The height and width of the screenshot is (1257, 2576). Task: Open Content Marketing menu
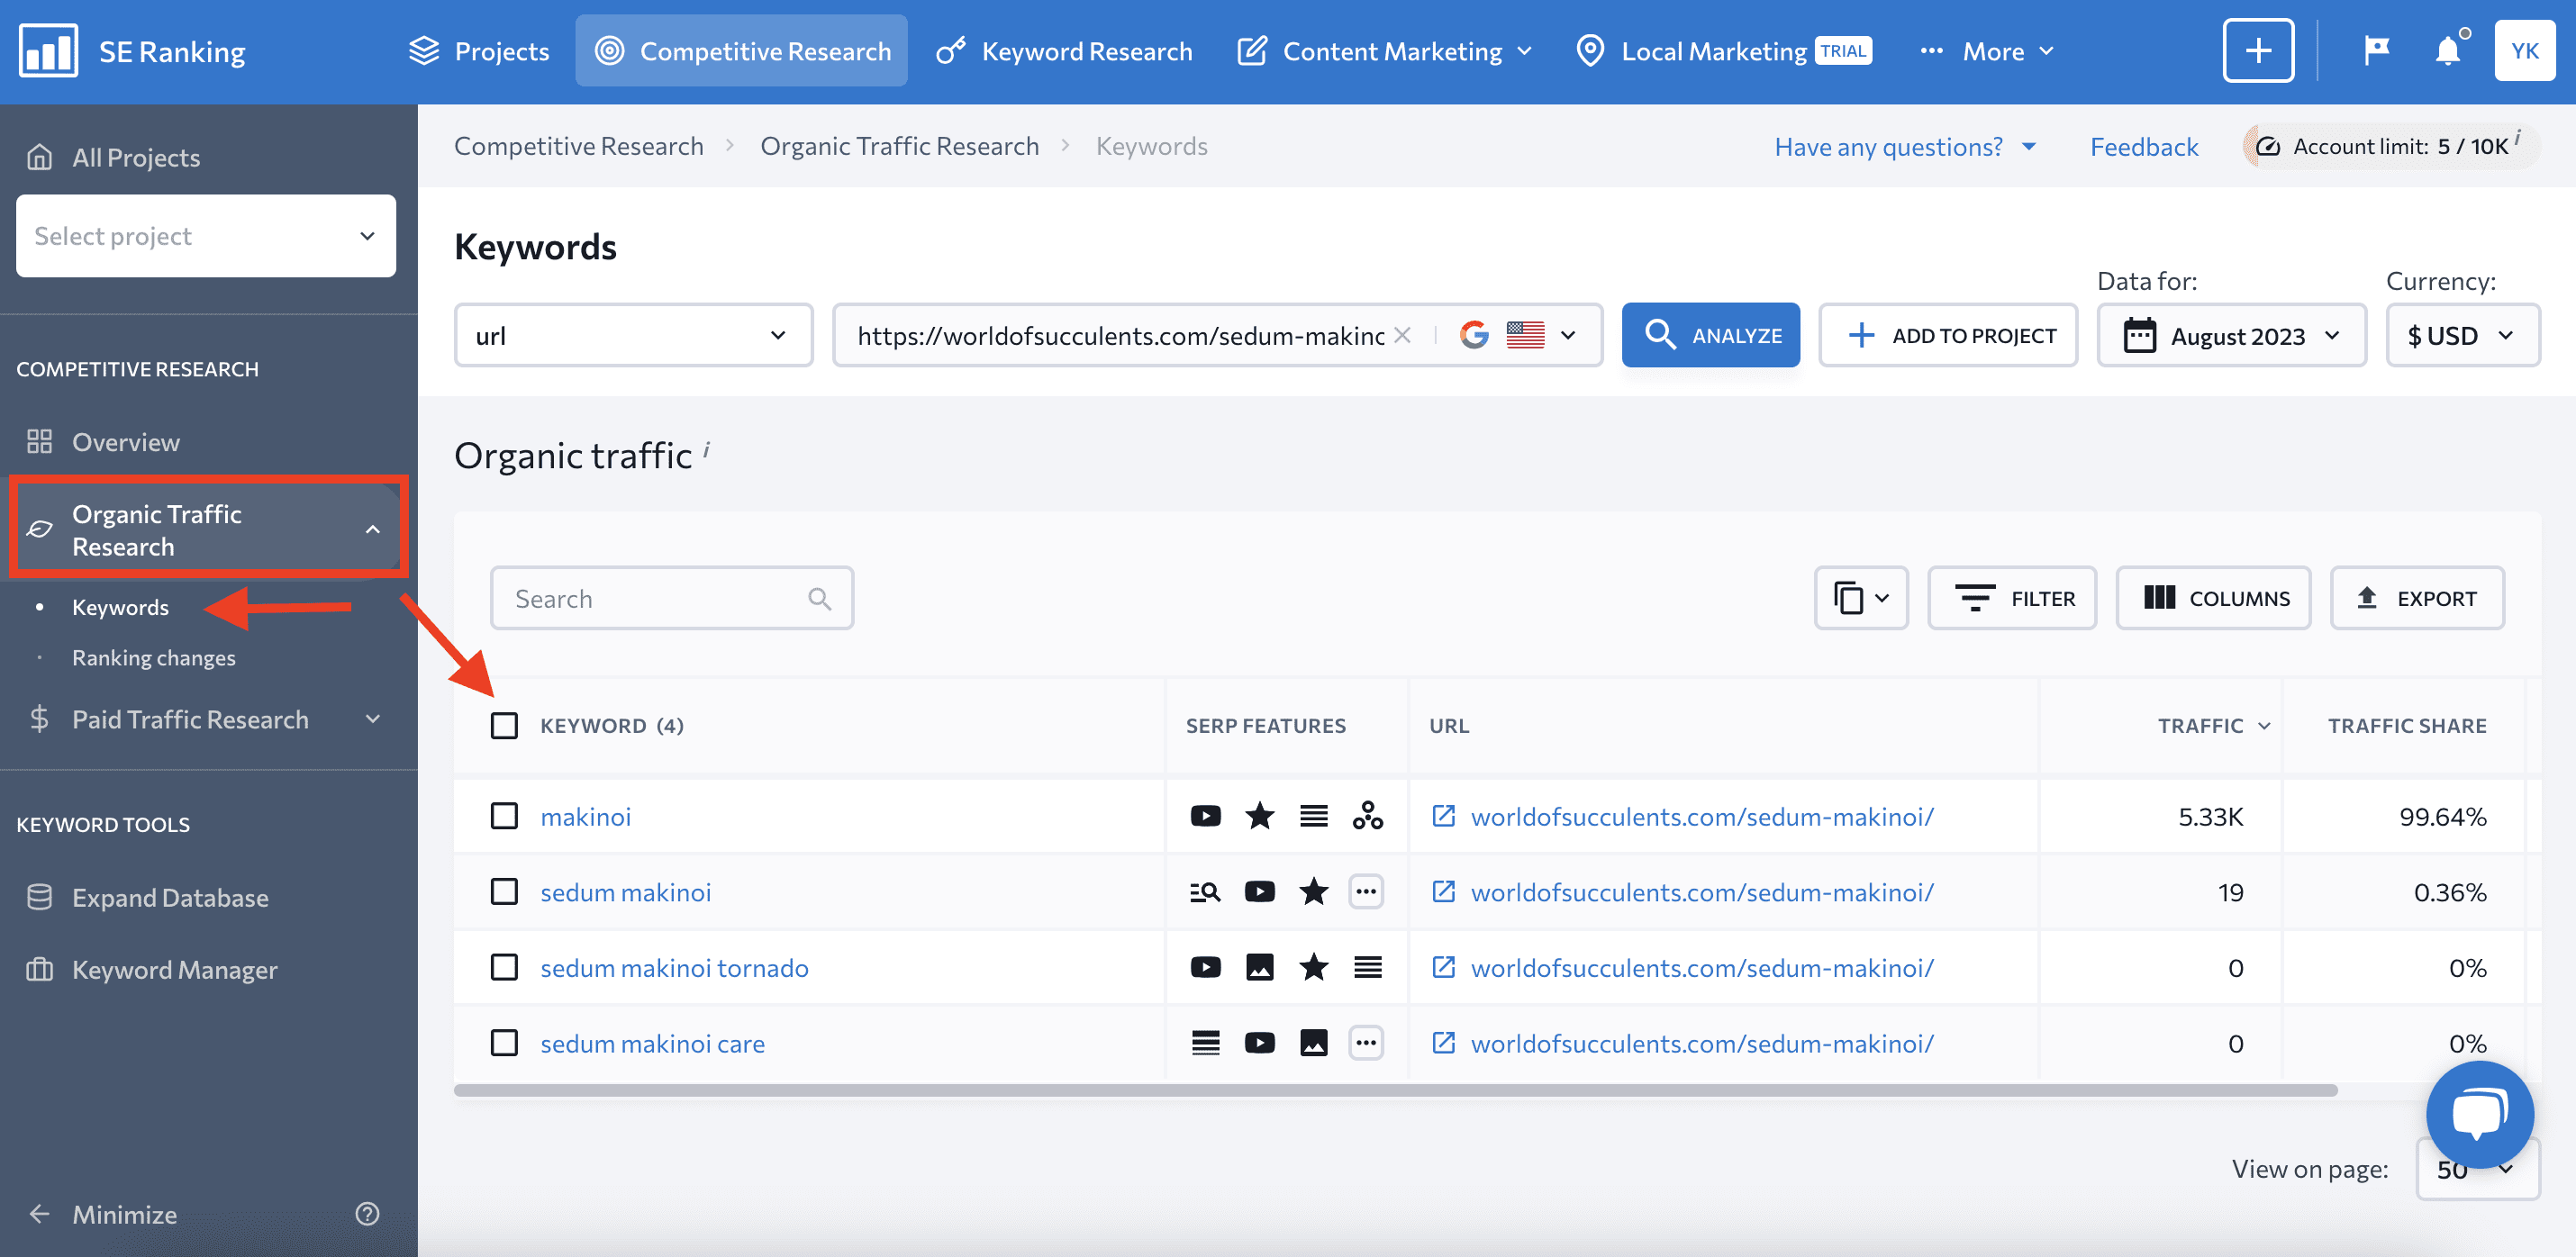1384,50
